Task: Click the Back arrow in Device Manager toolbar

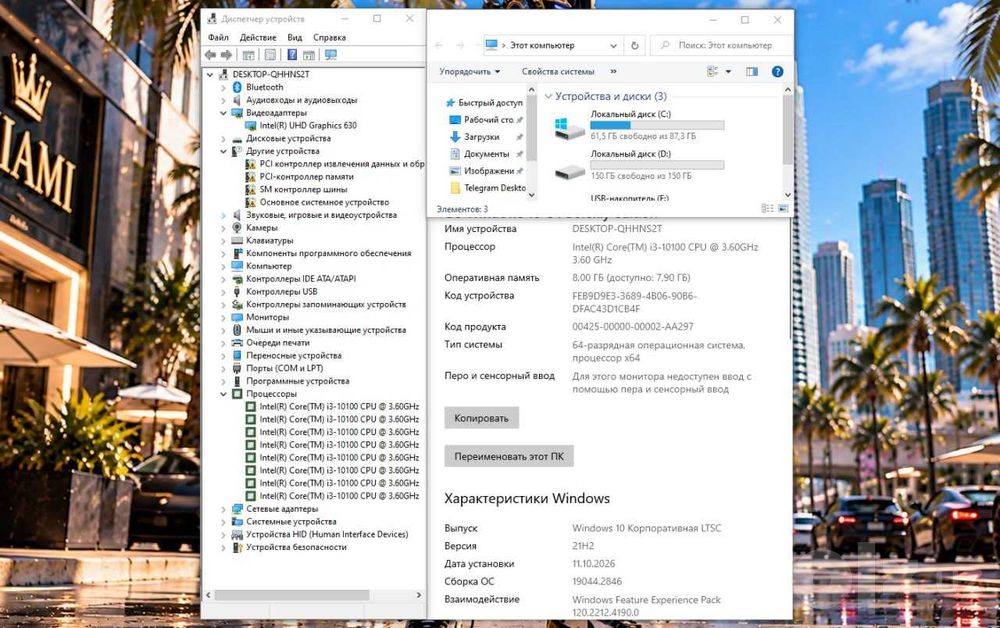Action: [210, 55]
